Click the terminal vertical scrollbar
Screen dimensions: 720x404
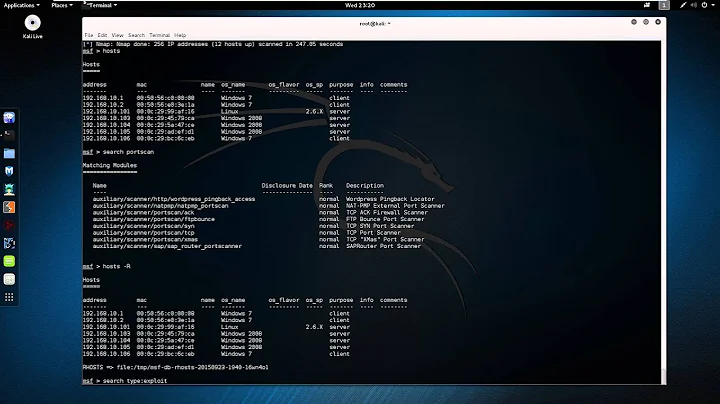pos(664,212)
